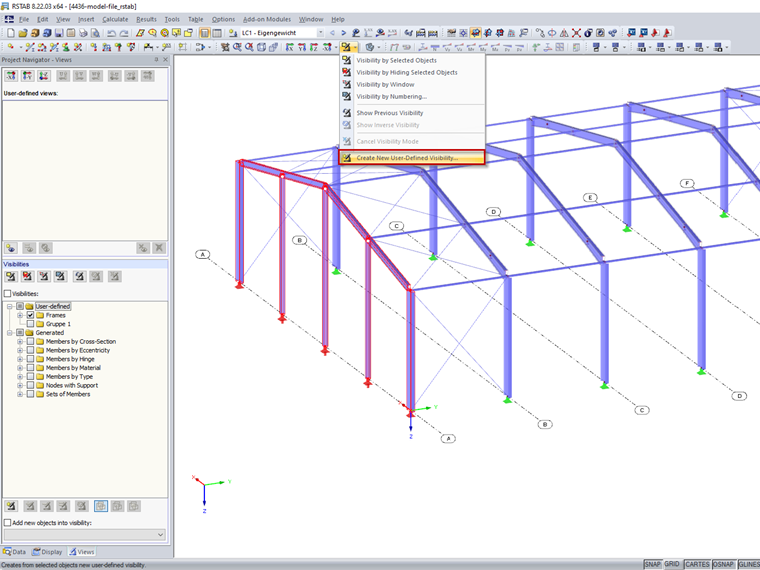Viewport: 760px width, 570px height.
Task: Check Members by Hinge checkbox
Action: (31, 359)
